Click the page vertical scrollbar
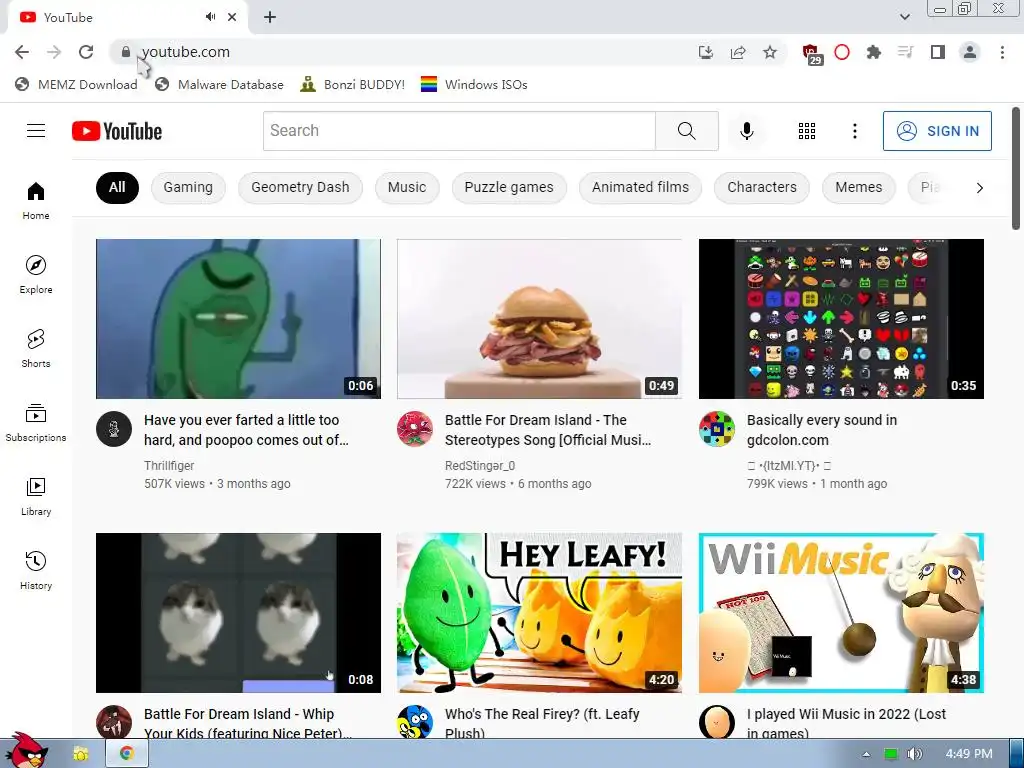The height and width of the screenshot is (768, 1024). pos(1016,168)
